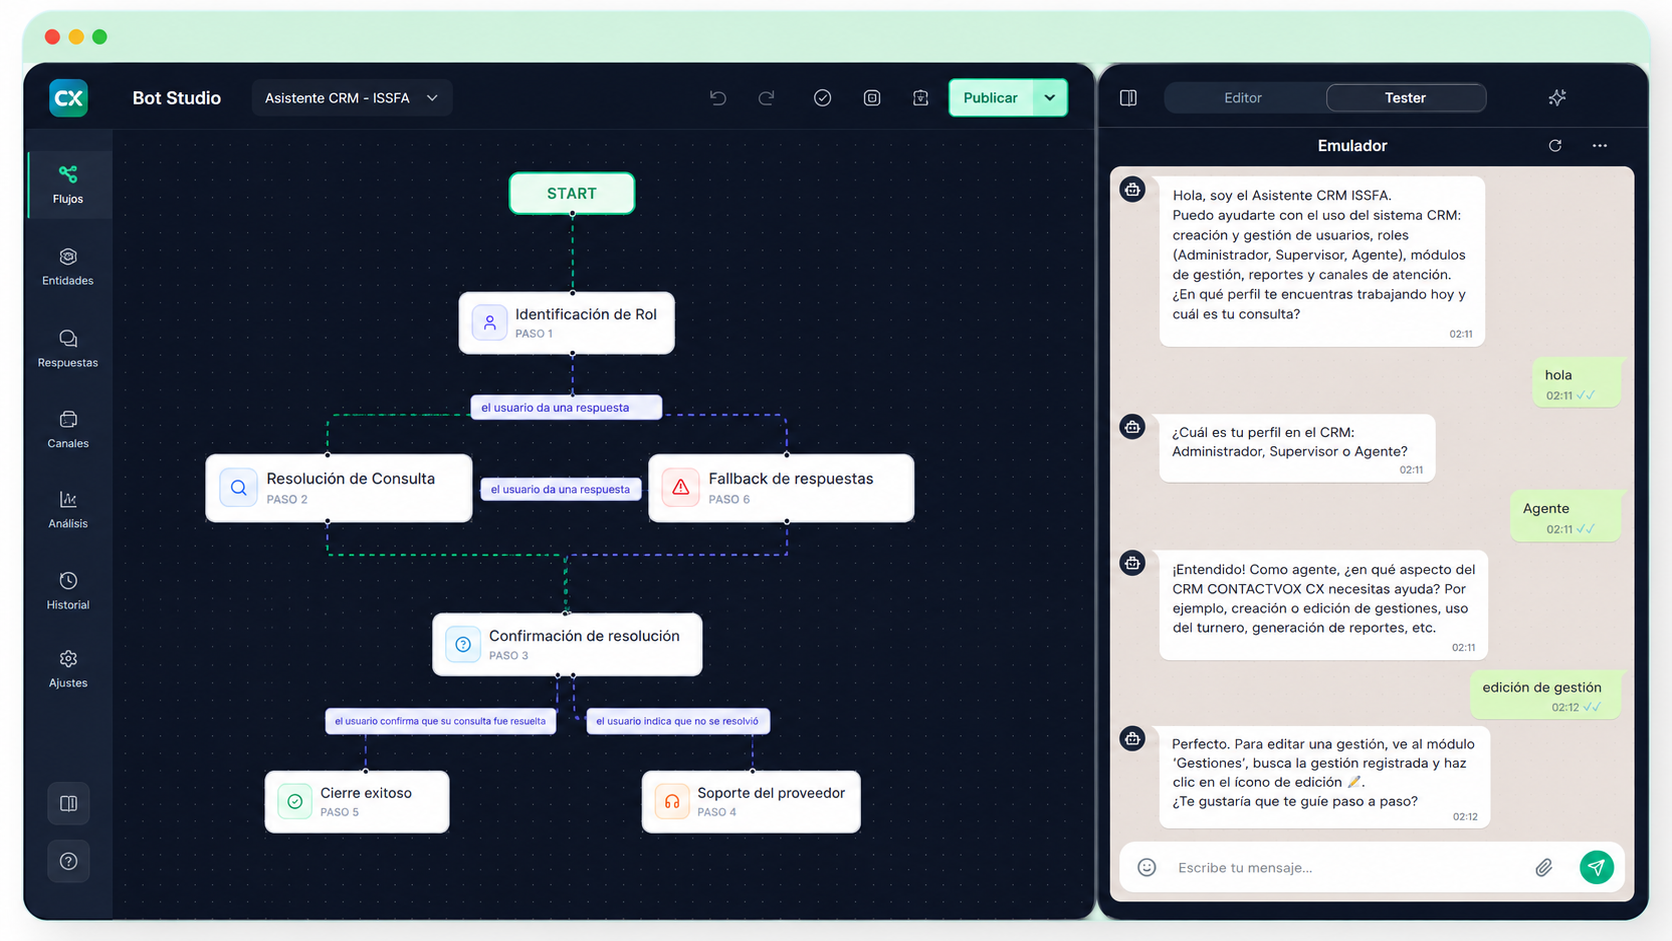Click the 'hola' sent message
This screenshot has width=1672, height=941.
point(1576,383)
